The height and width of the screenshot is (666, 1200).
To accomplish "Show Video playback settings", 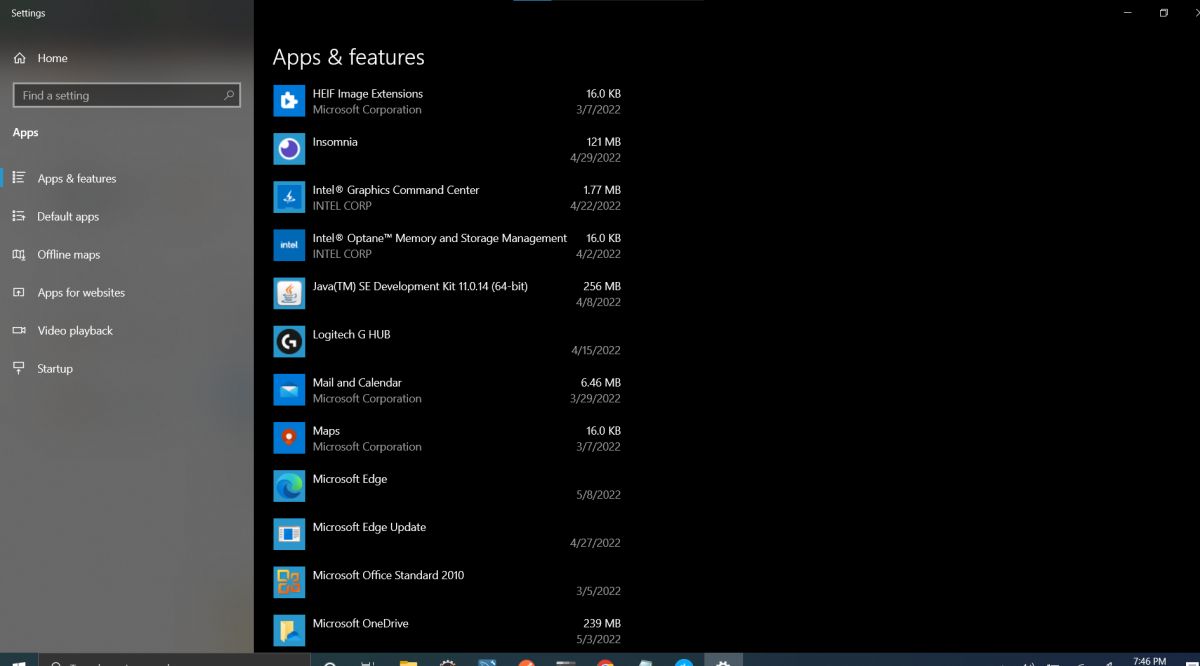I will click(127, 330).
